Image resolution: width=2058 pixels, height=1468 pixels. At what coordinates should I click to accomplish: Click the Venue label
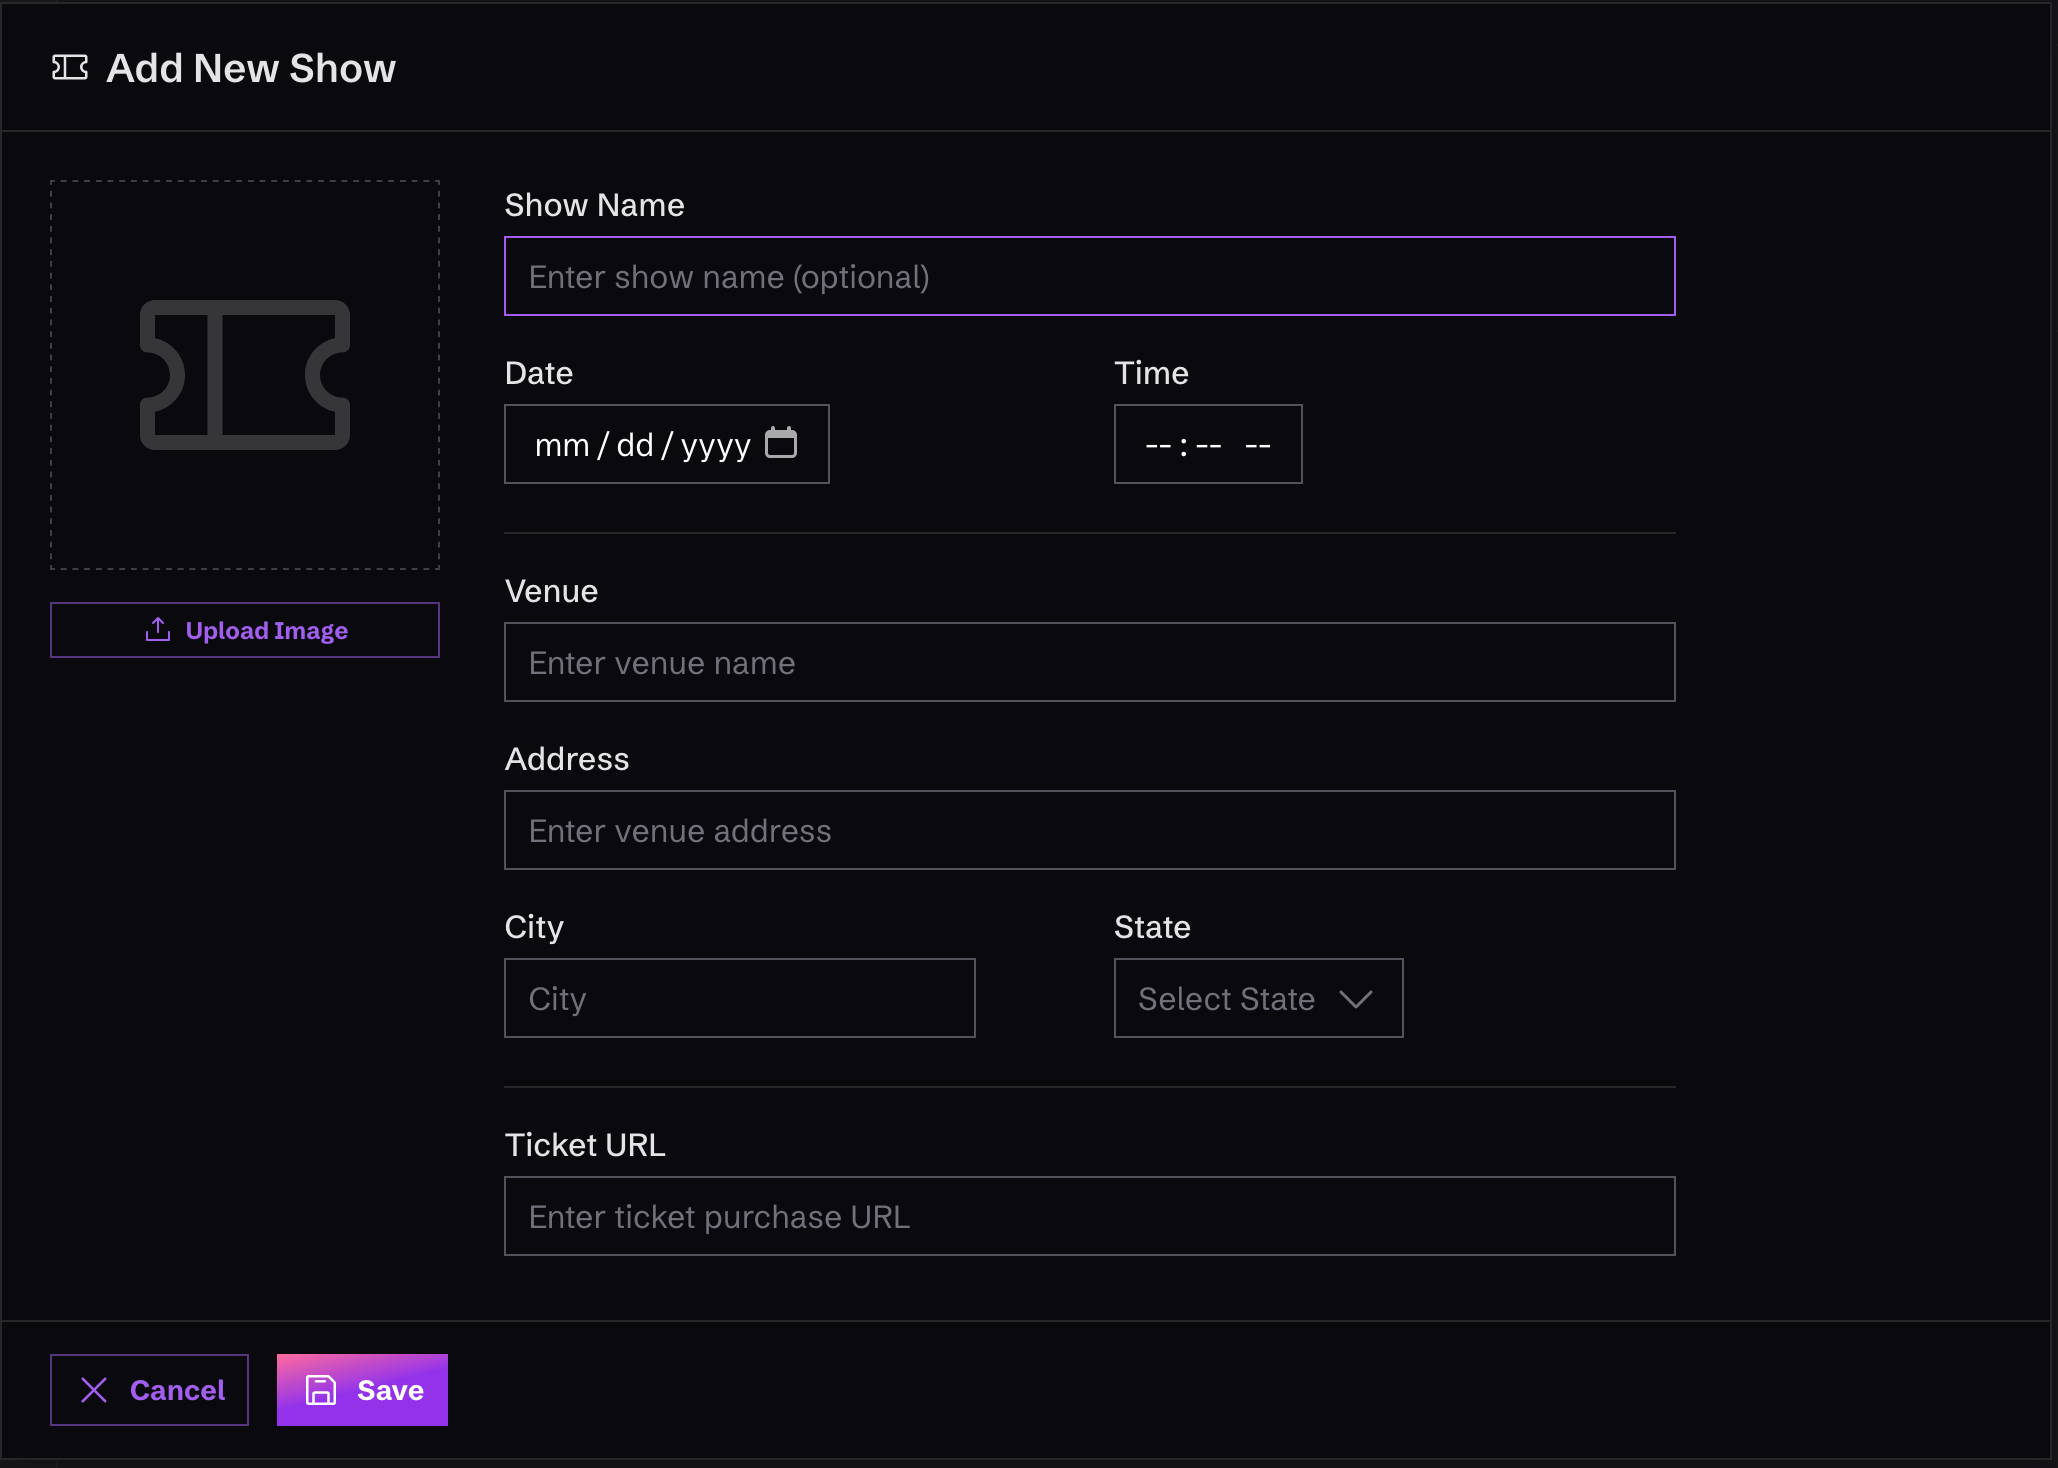click(x=552, y=591)
